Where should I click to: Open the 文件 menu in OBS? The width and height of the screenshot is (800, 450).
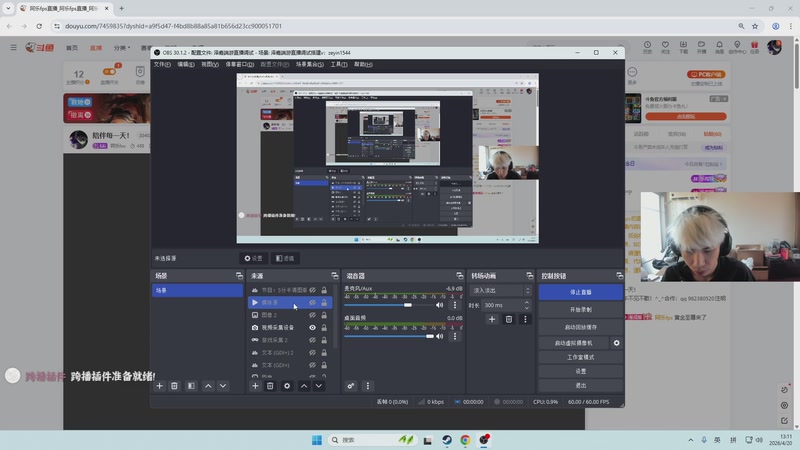[x=162, y=64]
